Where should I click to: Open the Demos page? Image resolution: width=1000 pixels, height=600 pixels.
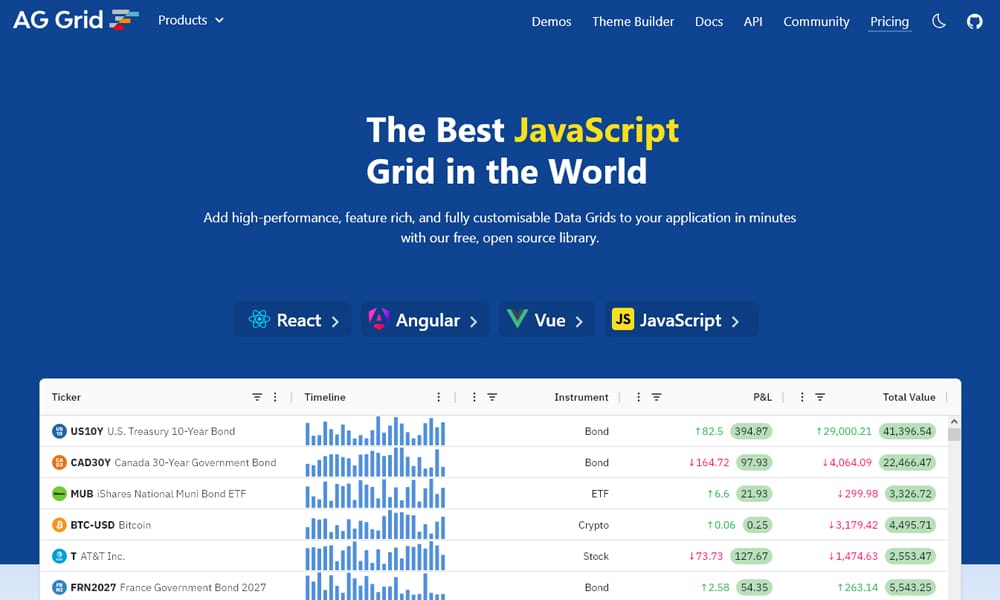point(552,22)
